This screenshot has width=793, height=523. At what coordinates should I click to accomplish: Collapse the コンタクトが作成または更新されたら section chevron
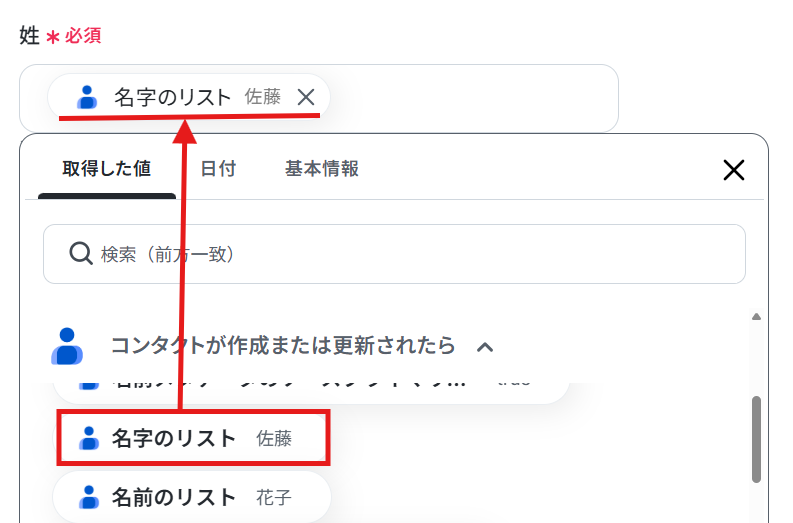(485, 347)
